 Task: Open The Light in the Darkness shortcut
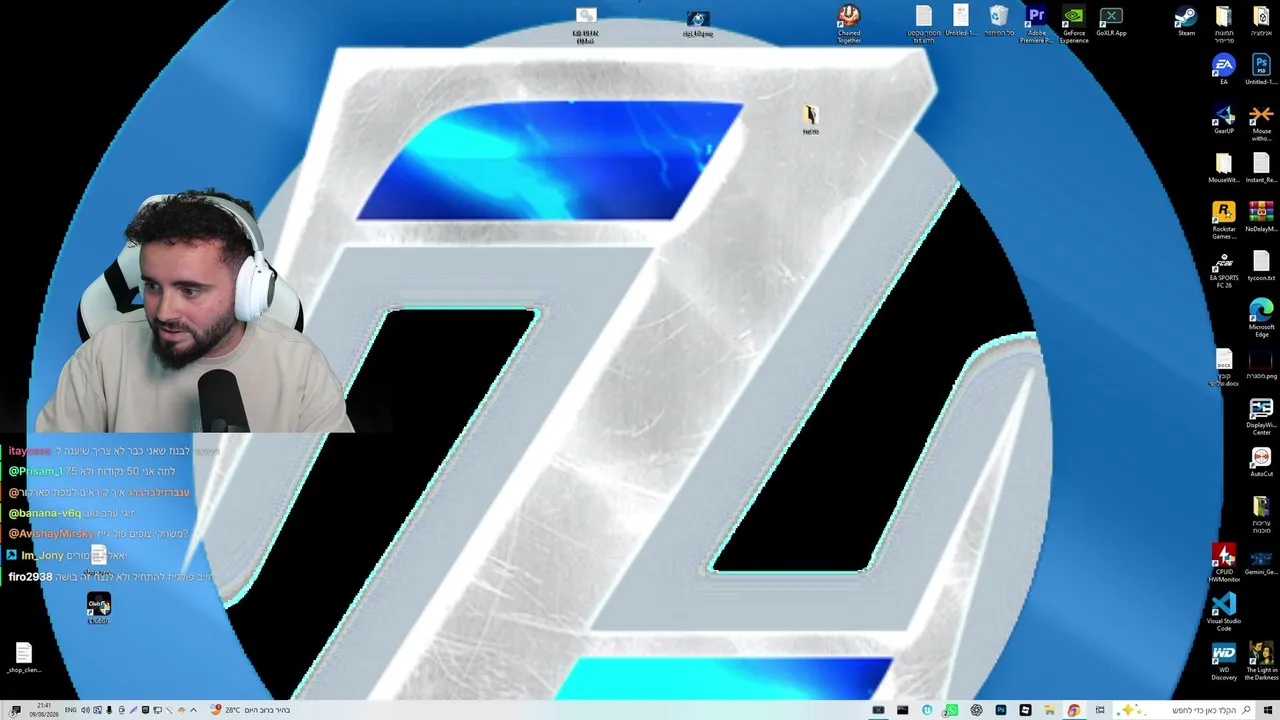coord(1261,662)
